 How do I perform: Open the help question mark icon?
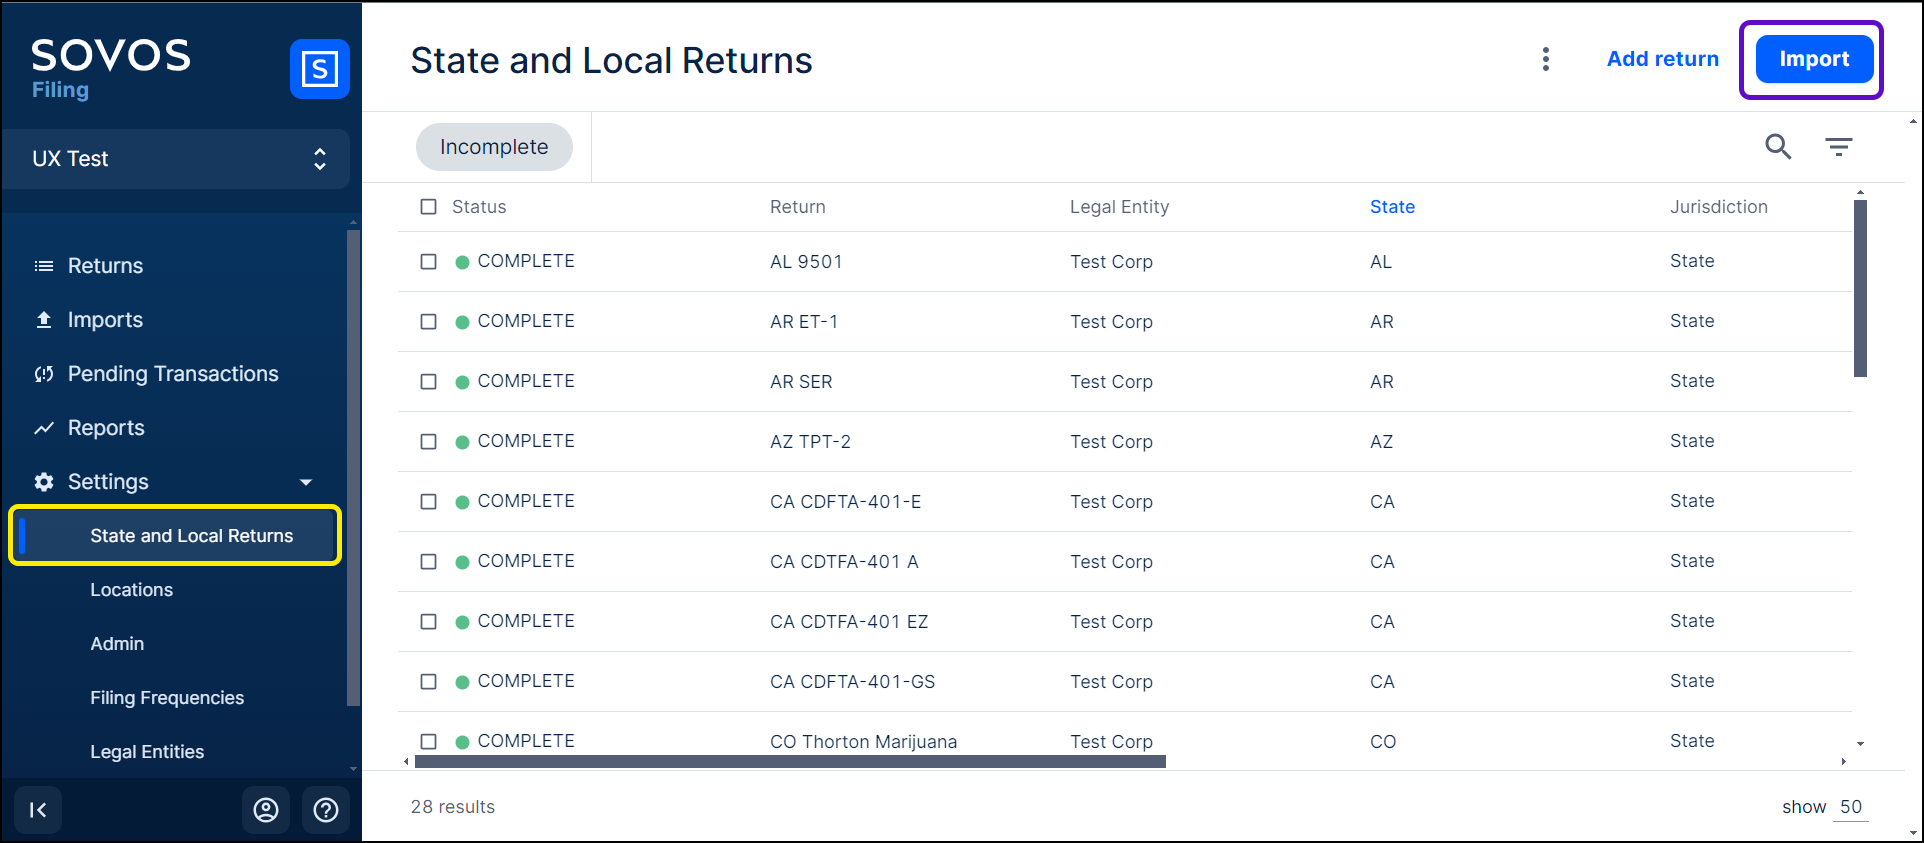pyautogui.click(x=326, y=810)
